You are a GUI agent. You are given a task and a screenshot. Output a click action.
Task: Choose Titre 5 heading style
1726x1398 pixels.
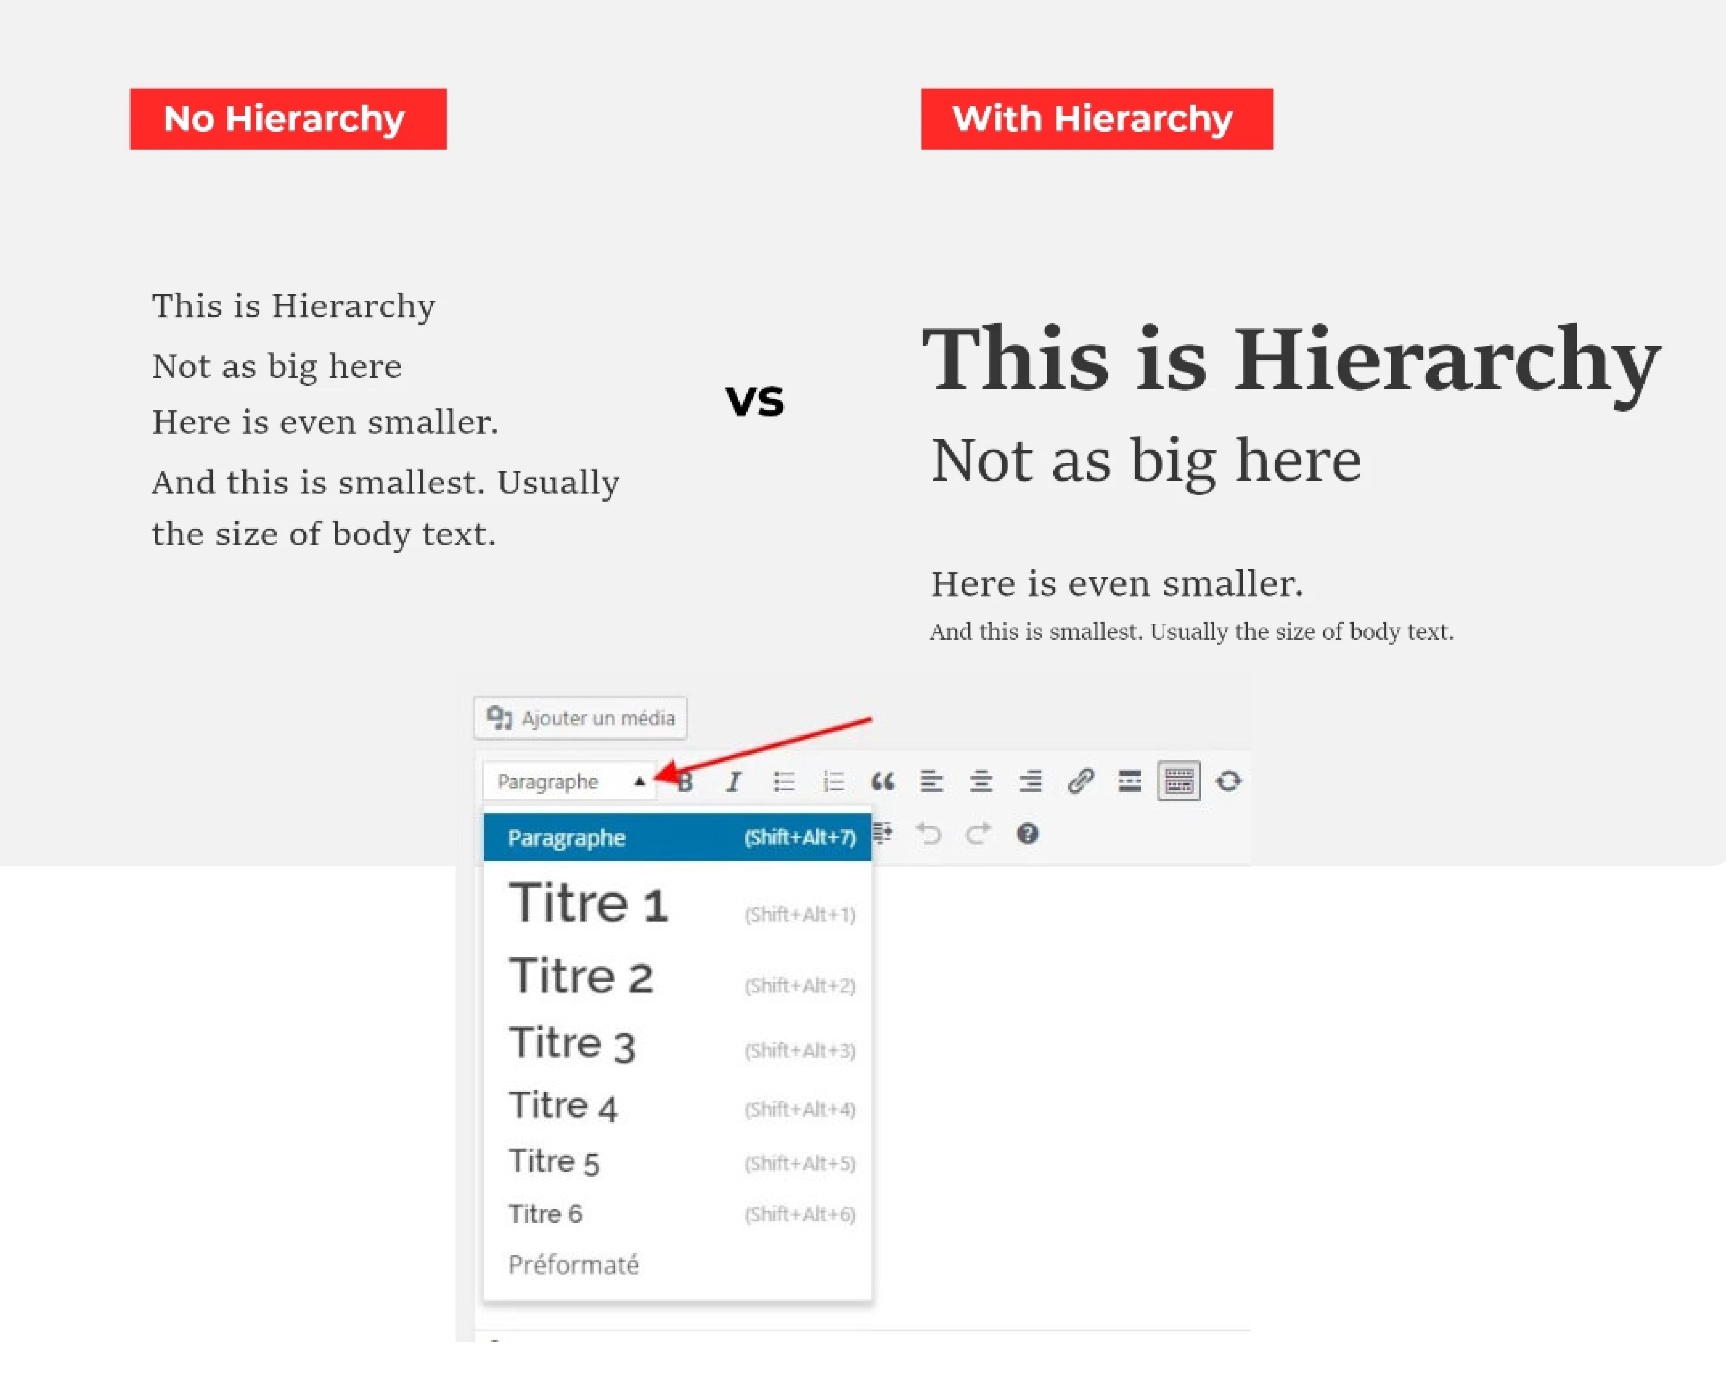[x=677, y=1162]
